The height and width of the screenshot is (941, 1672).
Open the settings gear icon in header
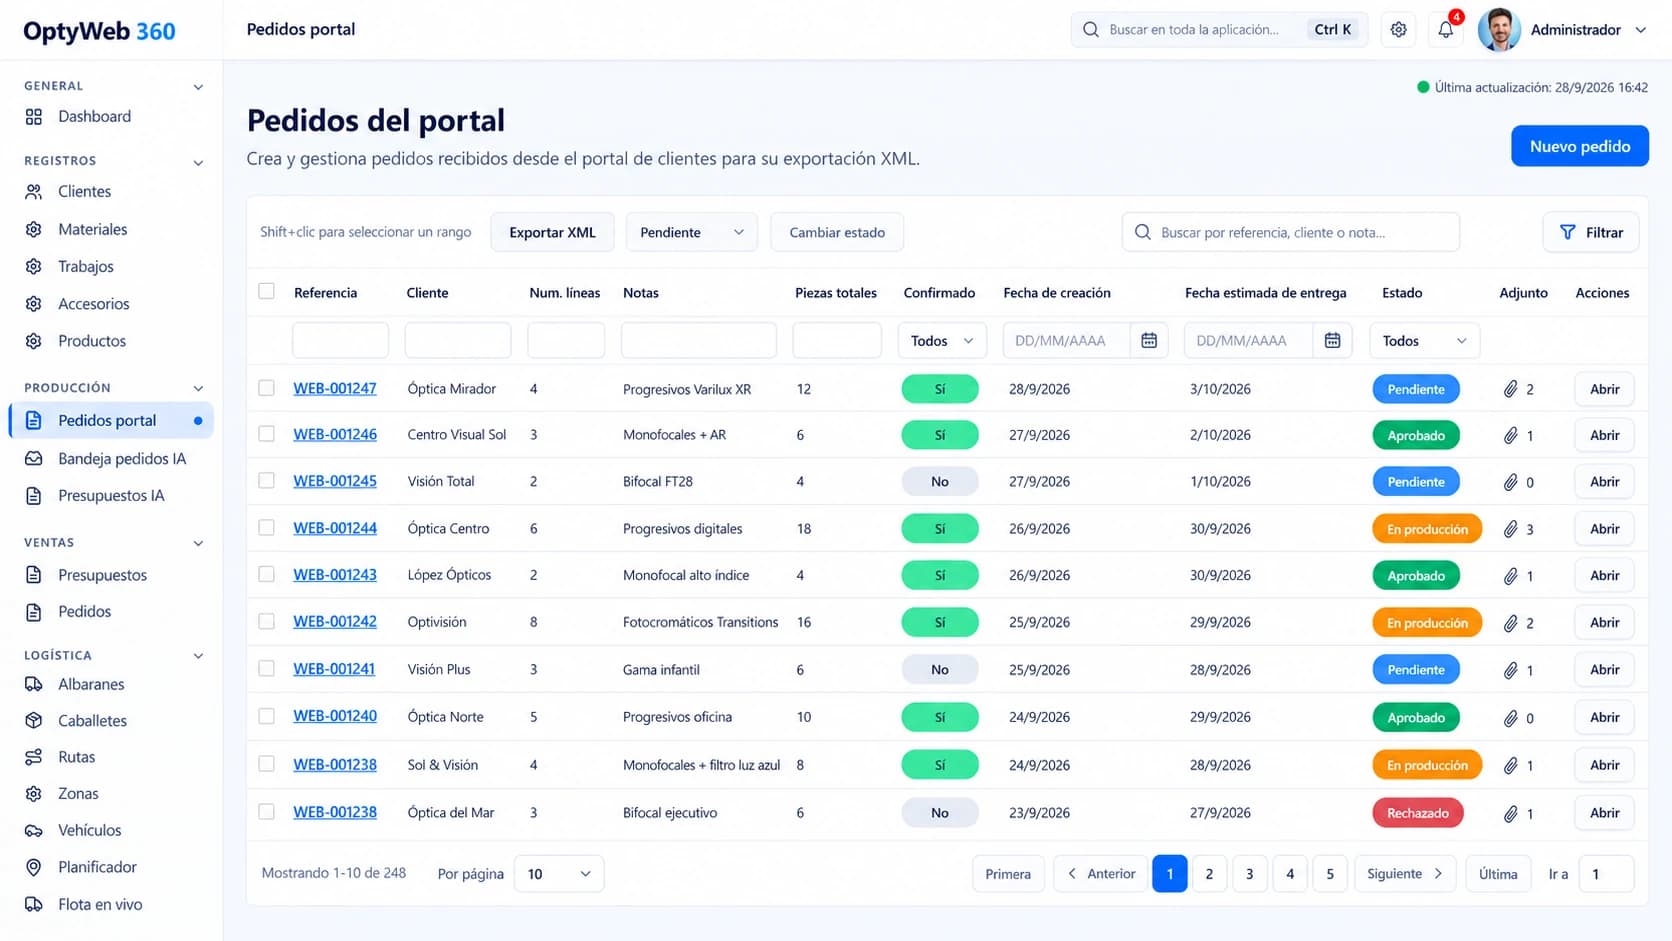tap(1398, 30)
